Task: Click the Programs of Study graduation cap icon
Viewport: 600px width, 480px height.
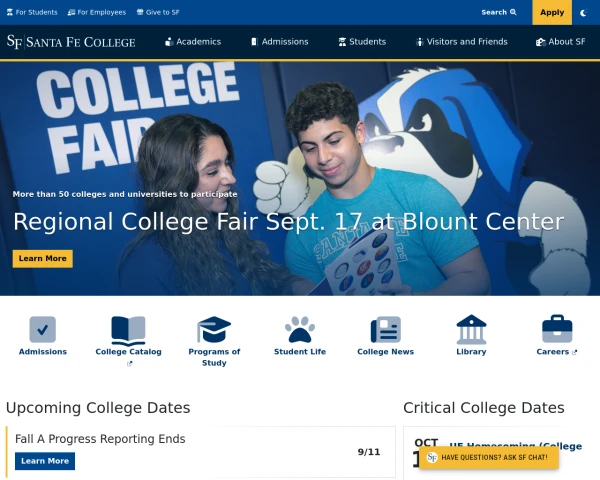Action: coord(214,330)
